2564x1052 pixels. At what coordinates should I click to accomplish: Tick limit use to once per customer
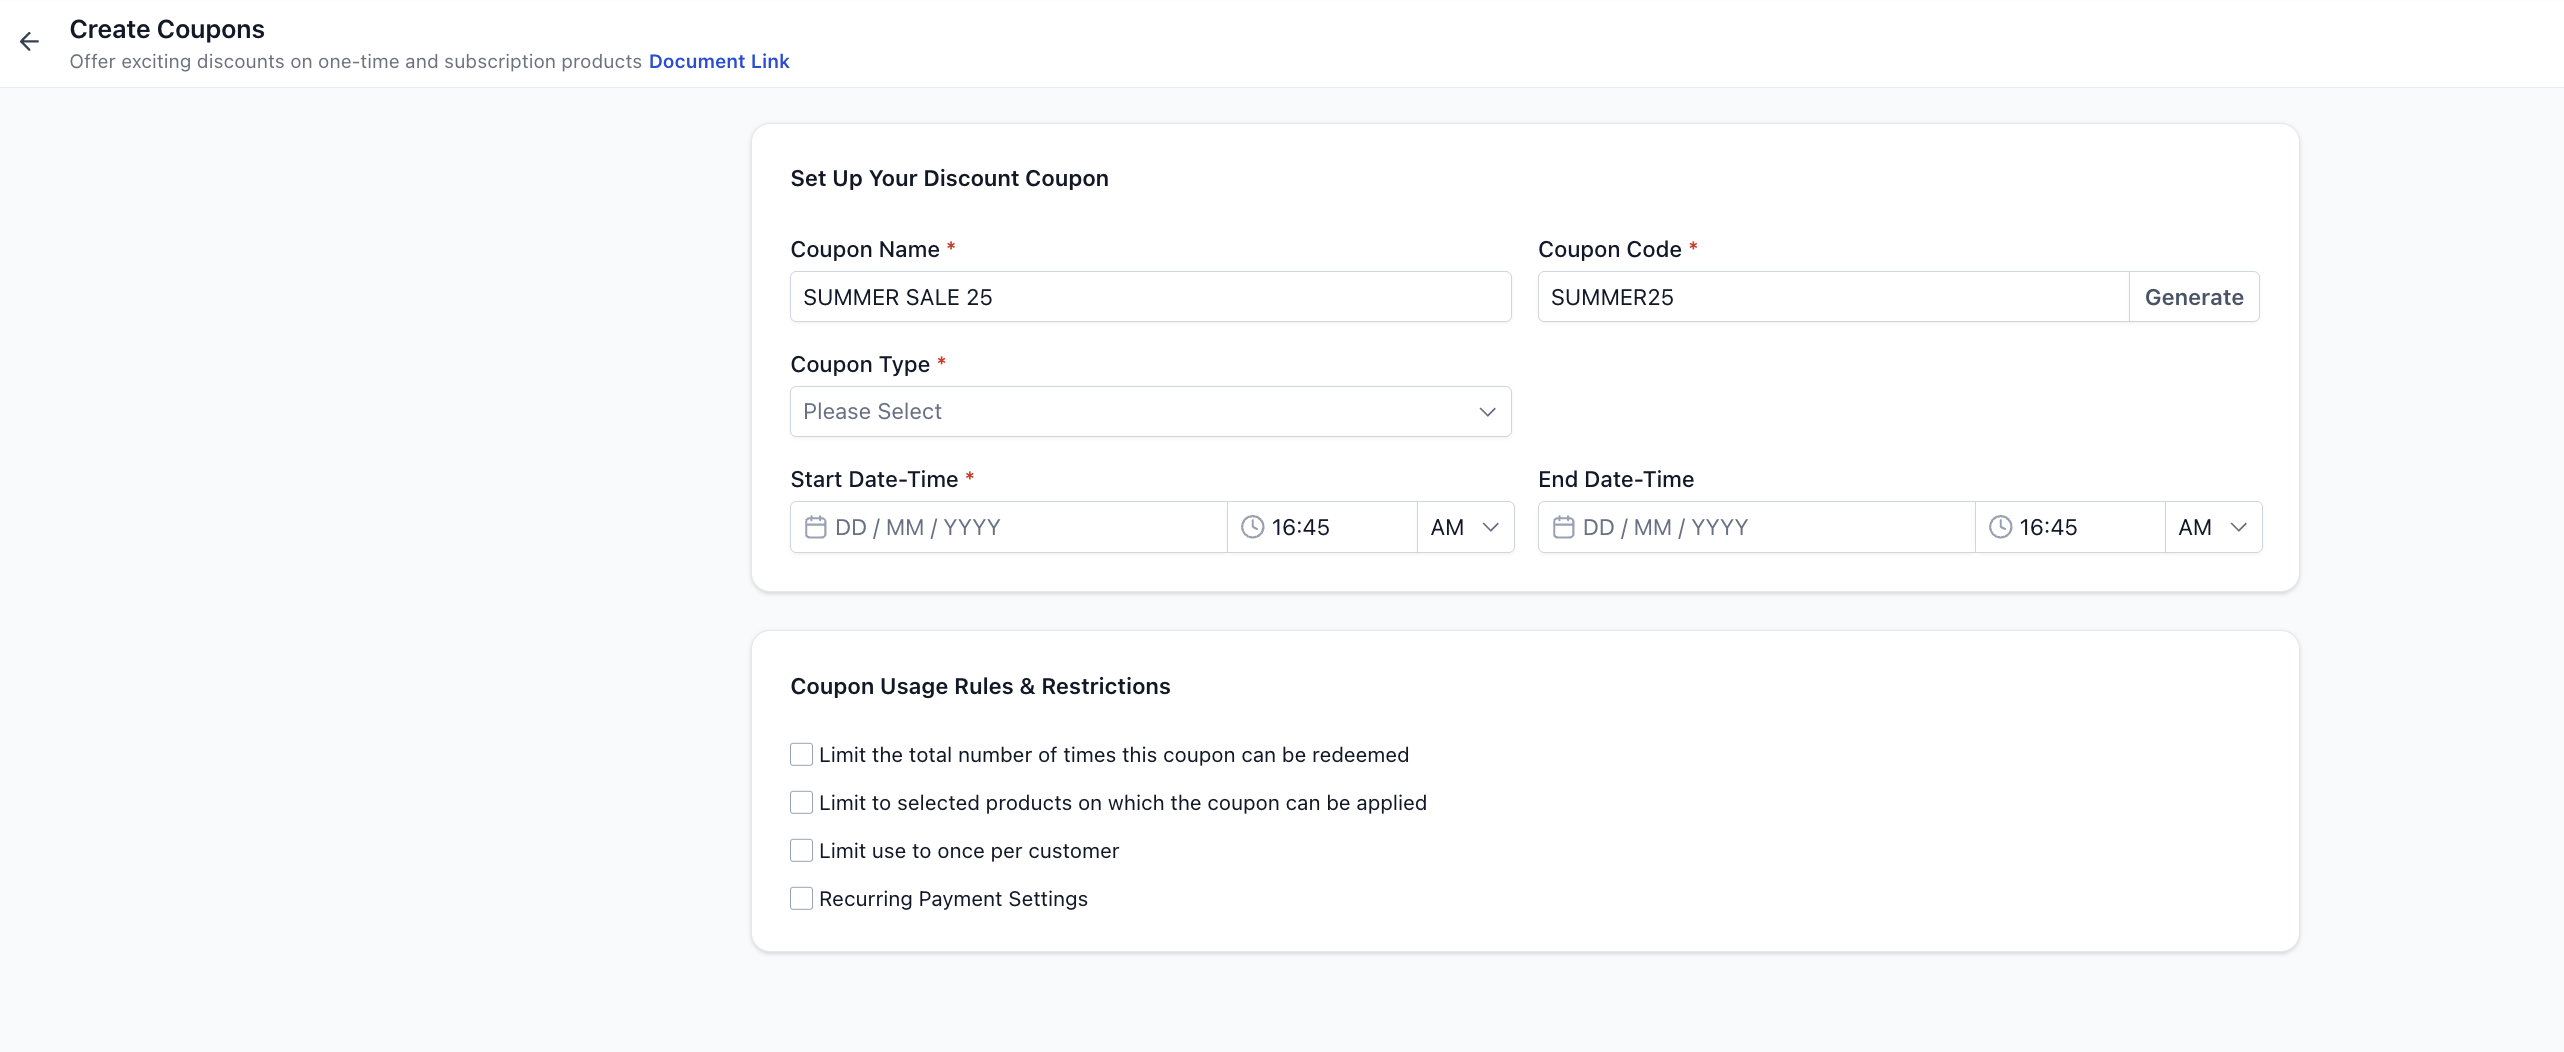(801, 851)
